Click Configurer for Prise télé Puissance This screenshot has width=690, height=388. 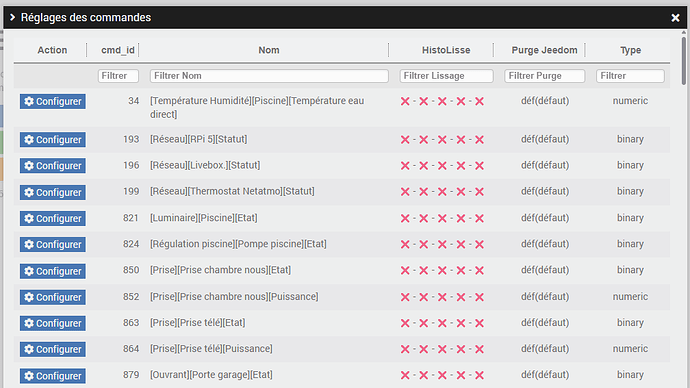[52, 349]
